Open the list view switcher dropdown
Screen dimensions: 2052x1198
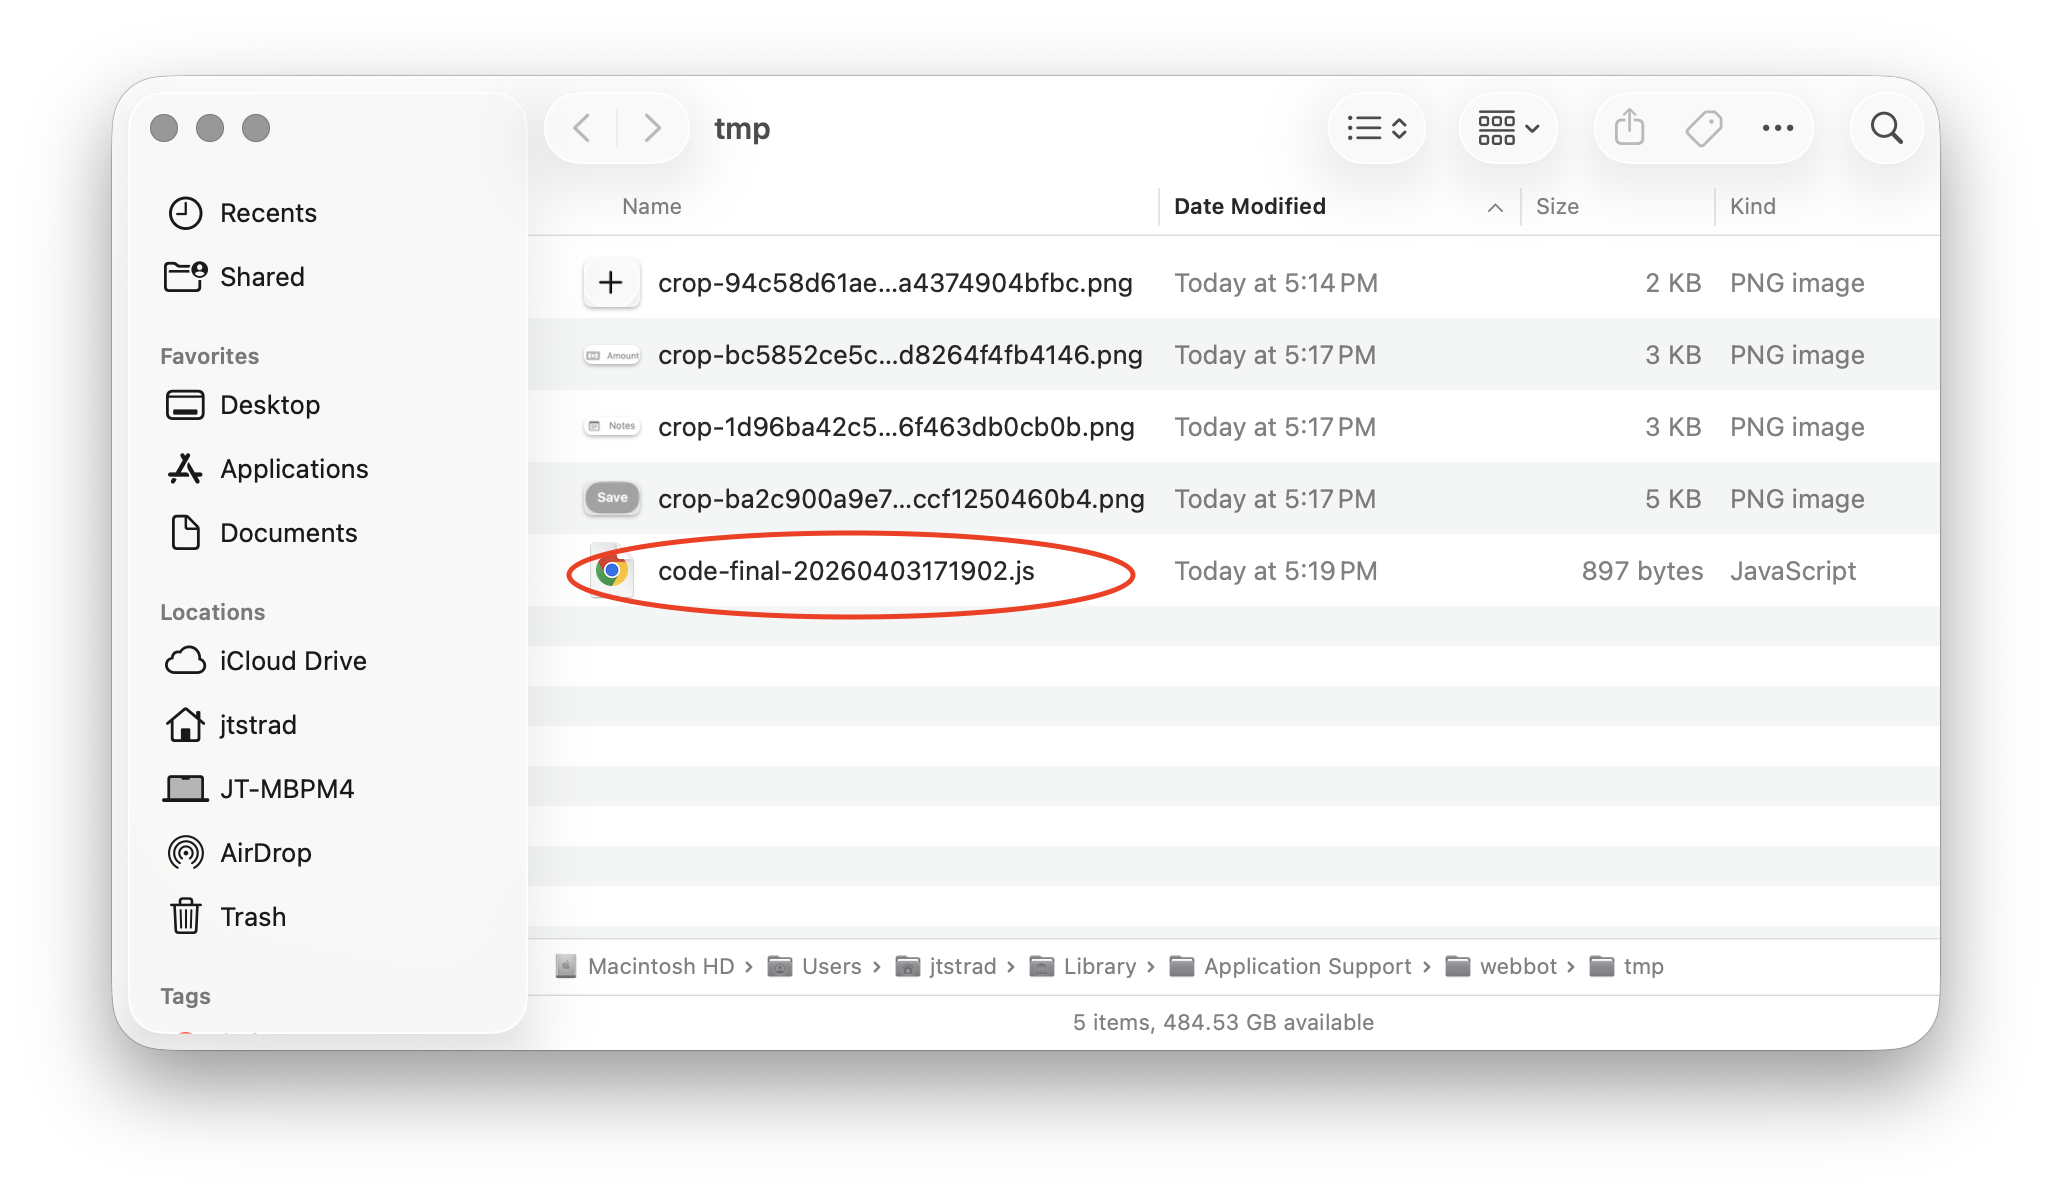1377,128
